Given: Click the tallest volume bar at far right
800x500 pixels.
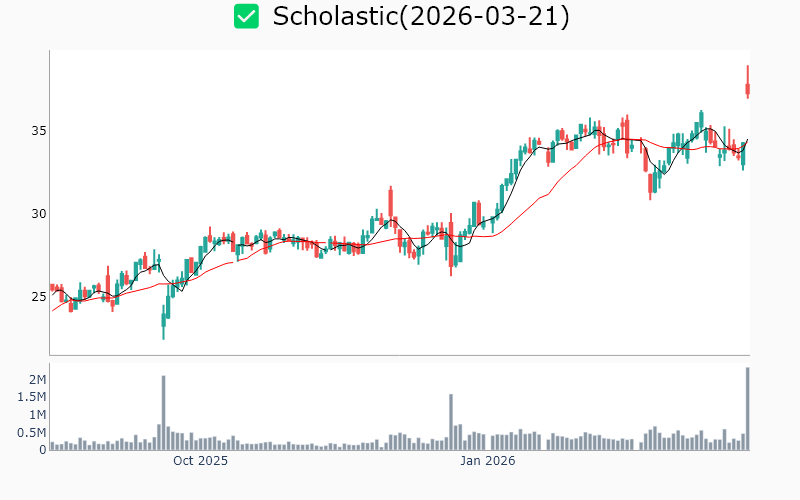Looking at the screenshot, I should (x=747, y=409).
